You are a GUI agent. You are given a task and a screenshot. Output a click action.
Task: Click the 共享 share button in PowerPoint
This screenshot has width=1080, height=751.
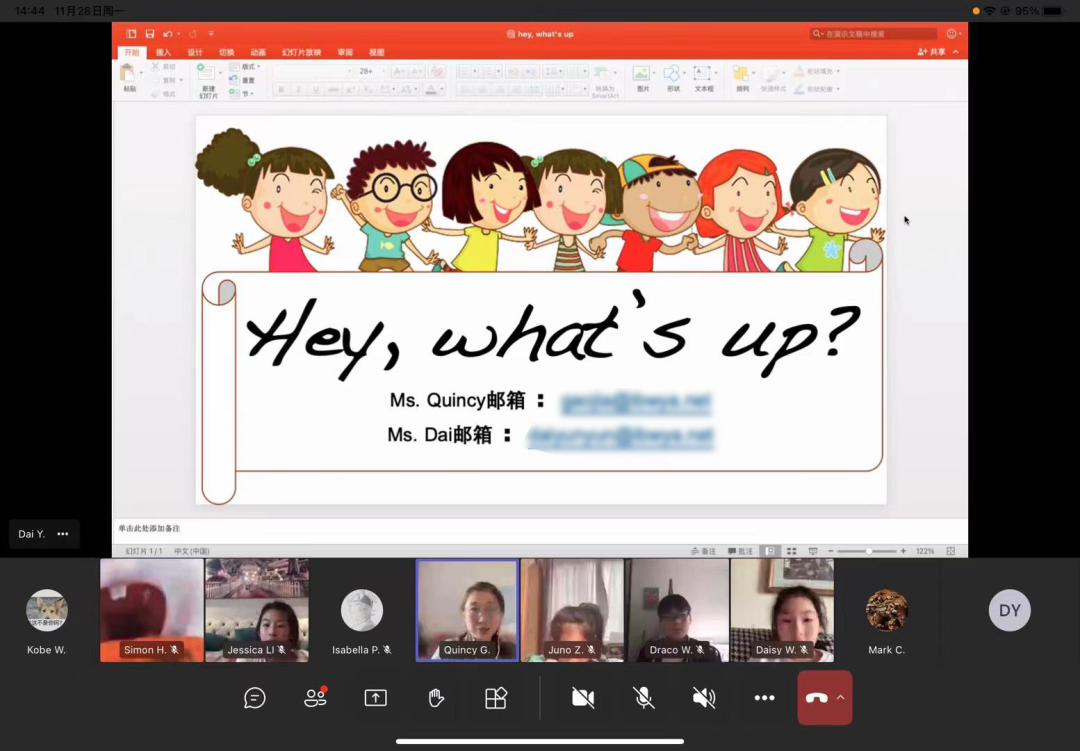click(932, 52)
